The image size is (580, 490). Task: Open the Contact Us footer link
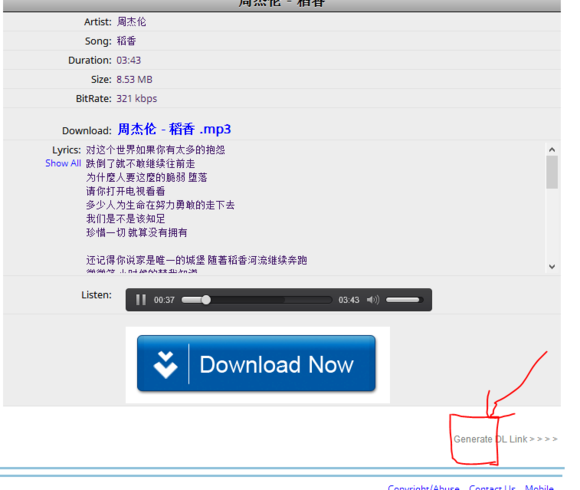[x=492, y=487]
